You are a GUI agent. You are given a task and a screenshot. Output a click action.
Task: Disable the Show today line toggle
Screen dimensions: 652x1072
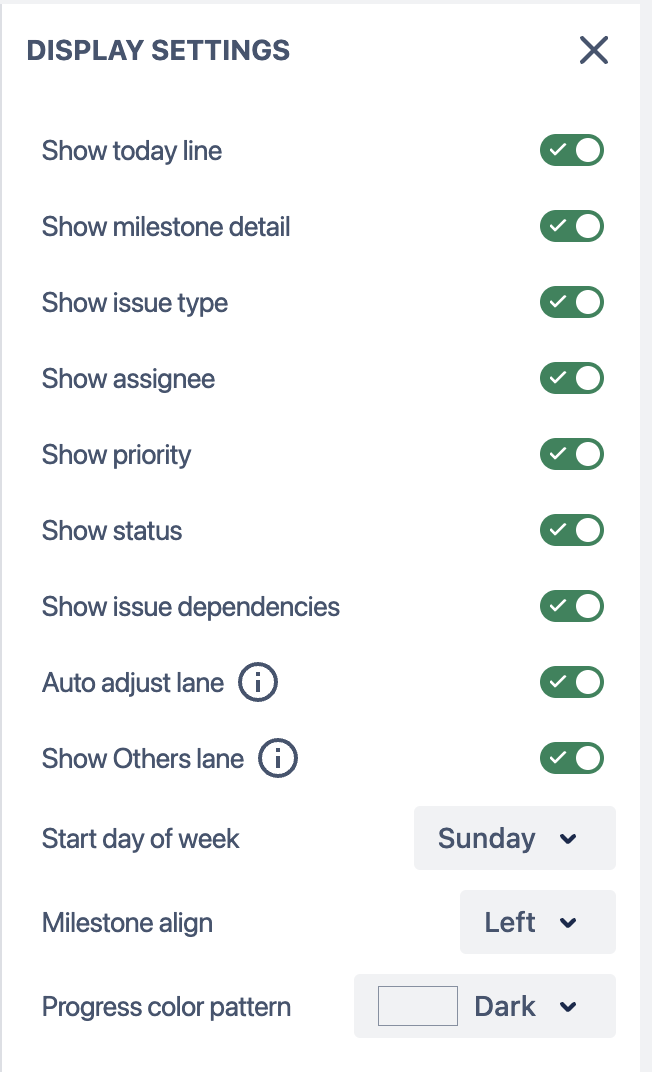[x=572, y=150]
